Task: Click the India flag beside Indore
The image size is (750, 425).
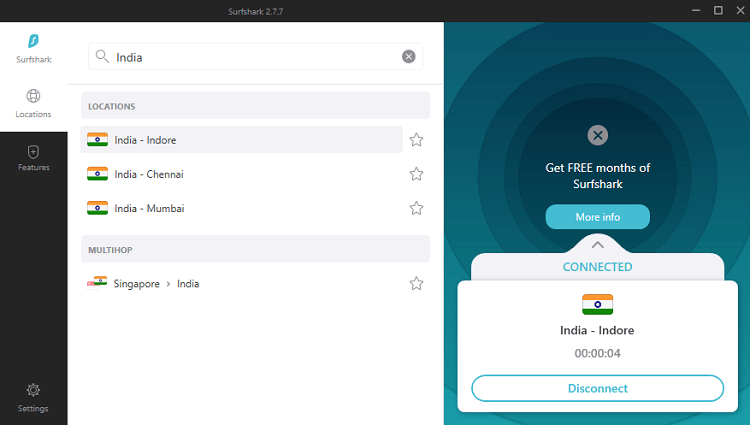Action: pos(97,140)
